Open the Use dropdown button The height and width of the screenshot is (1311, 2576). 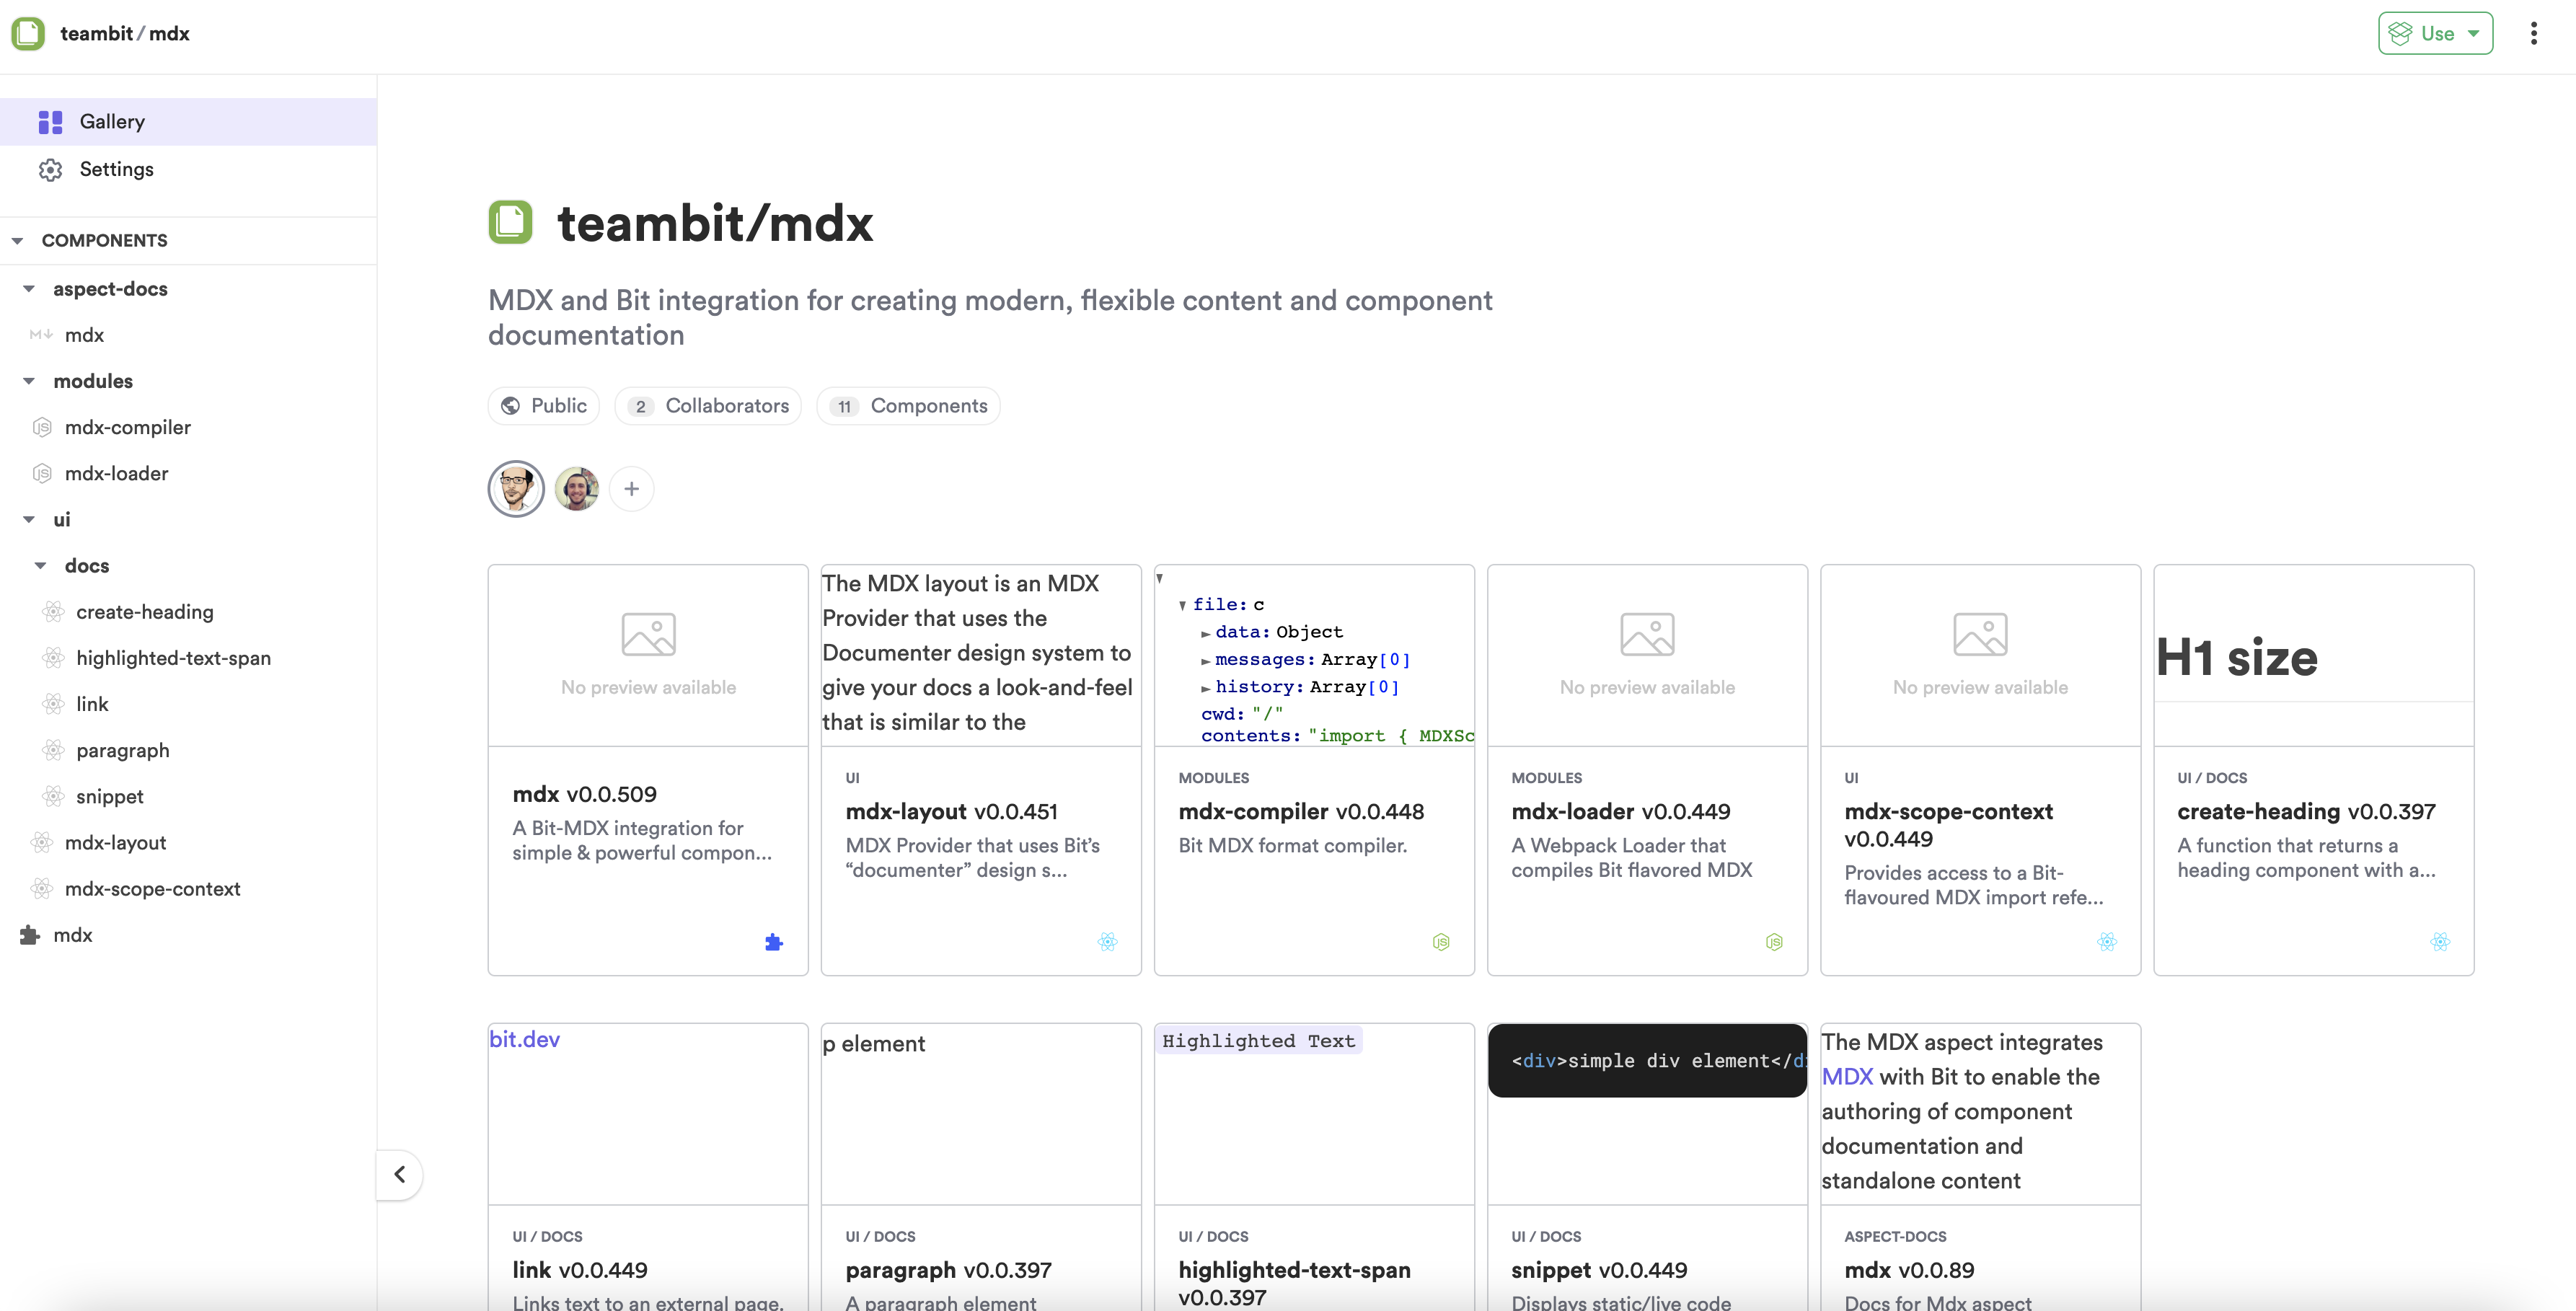point(2435,33)
